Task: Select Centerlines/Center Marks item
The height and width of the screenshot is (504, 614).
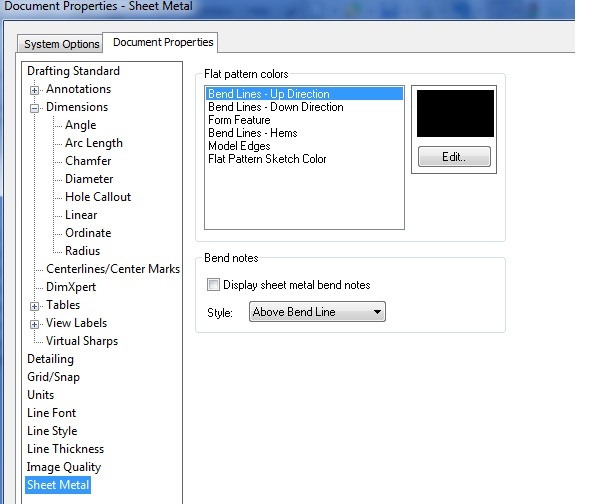Action: point(113,269)
